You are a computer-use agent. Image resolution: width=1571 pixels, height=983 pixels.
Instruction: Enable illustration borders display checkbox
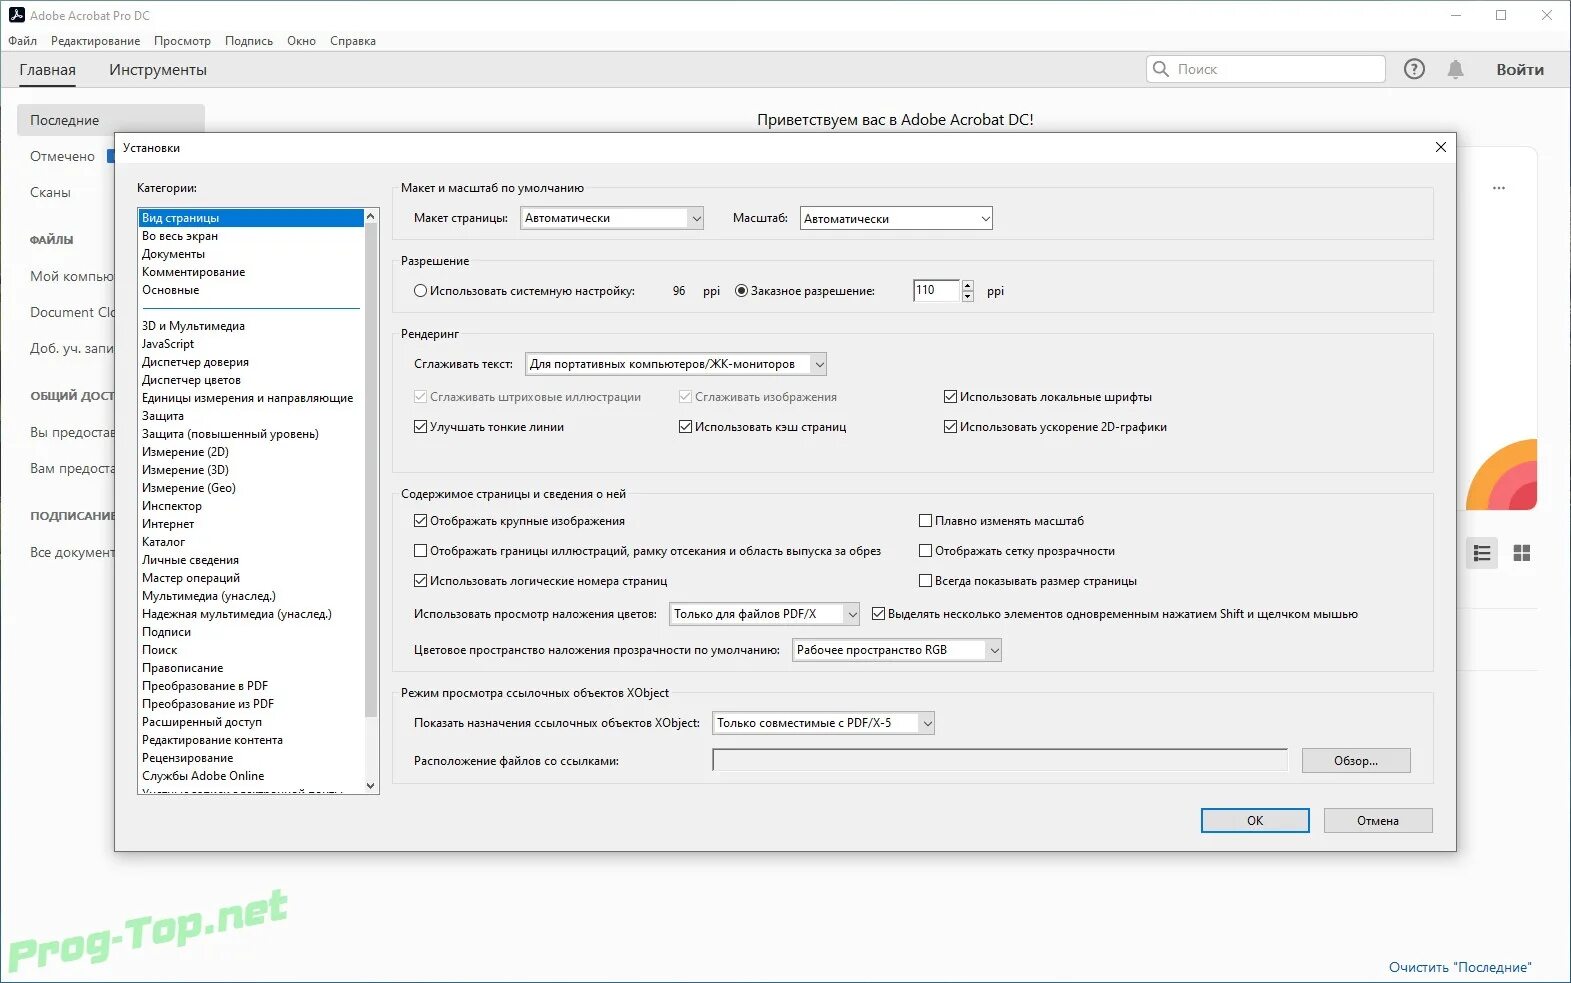420,551
